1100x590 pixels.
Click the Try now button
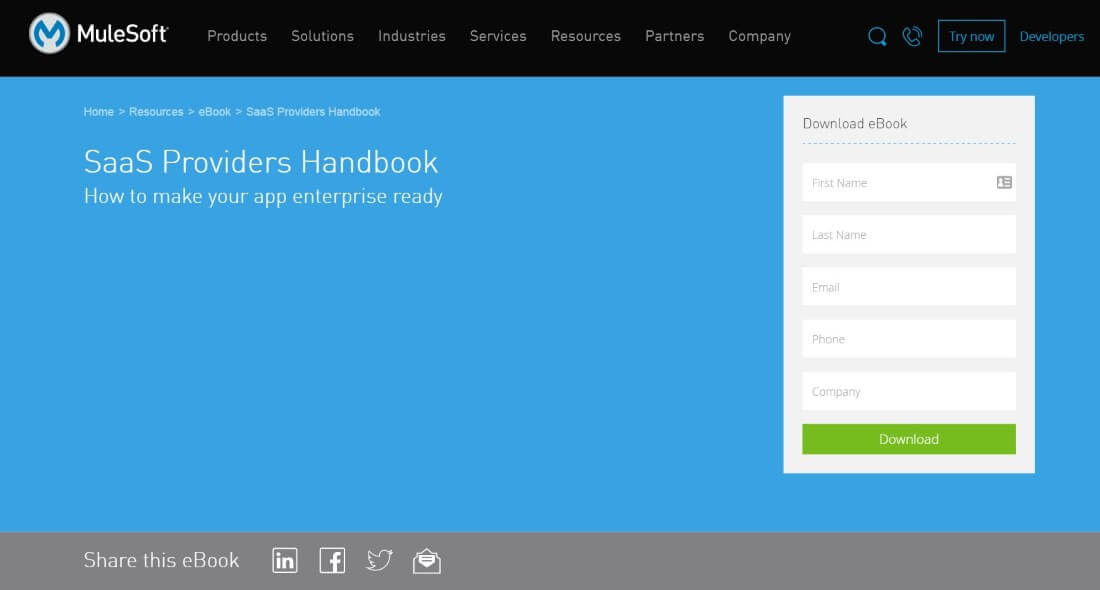coord(971,36)
